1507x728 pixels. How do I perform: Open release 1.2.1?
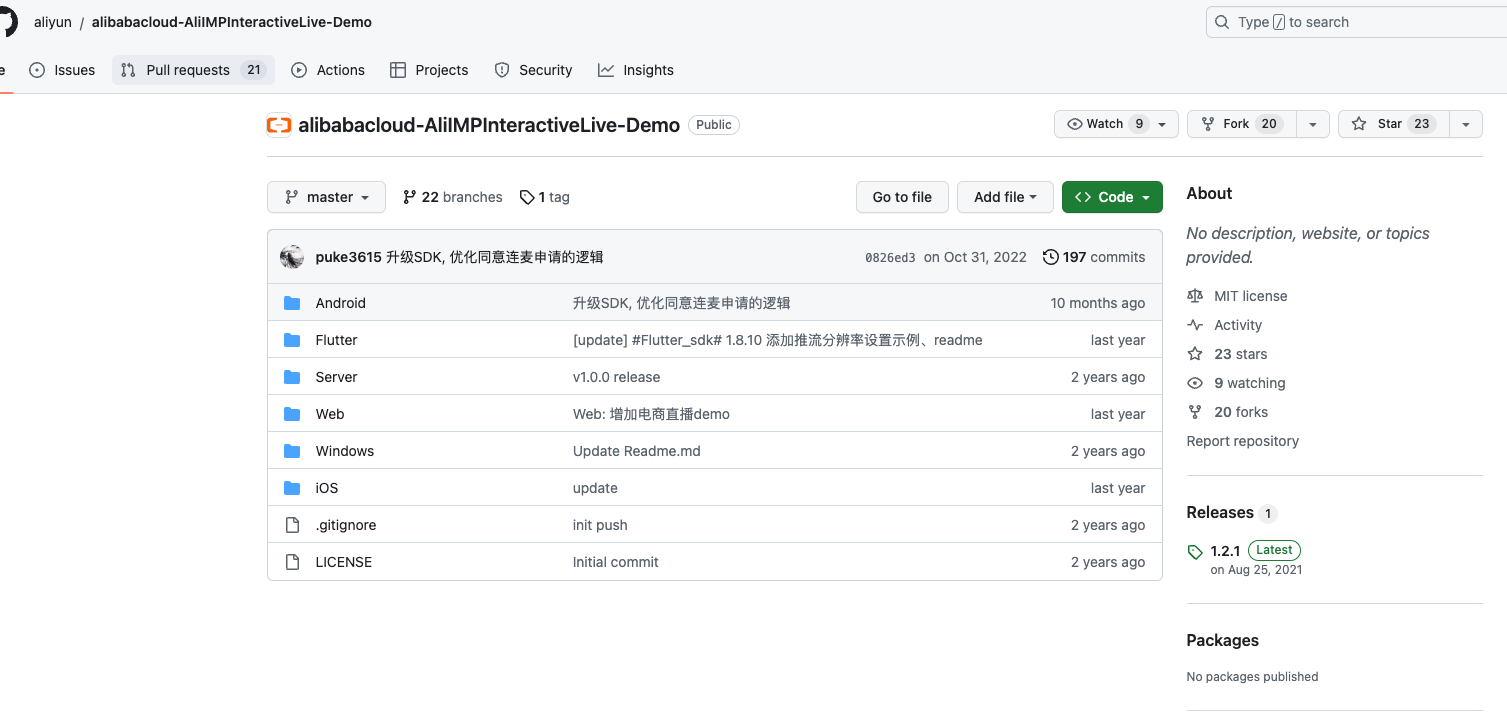[1225, 551]
